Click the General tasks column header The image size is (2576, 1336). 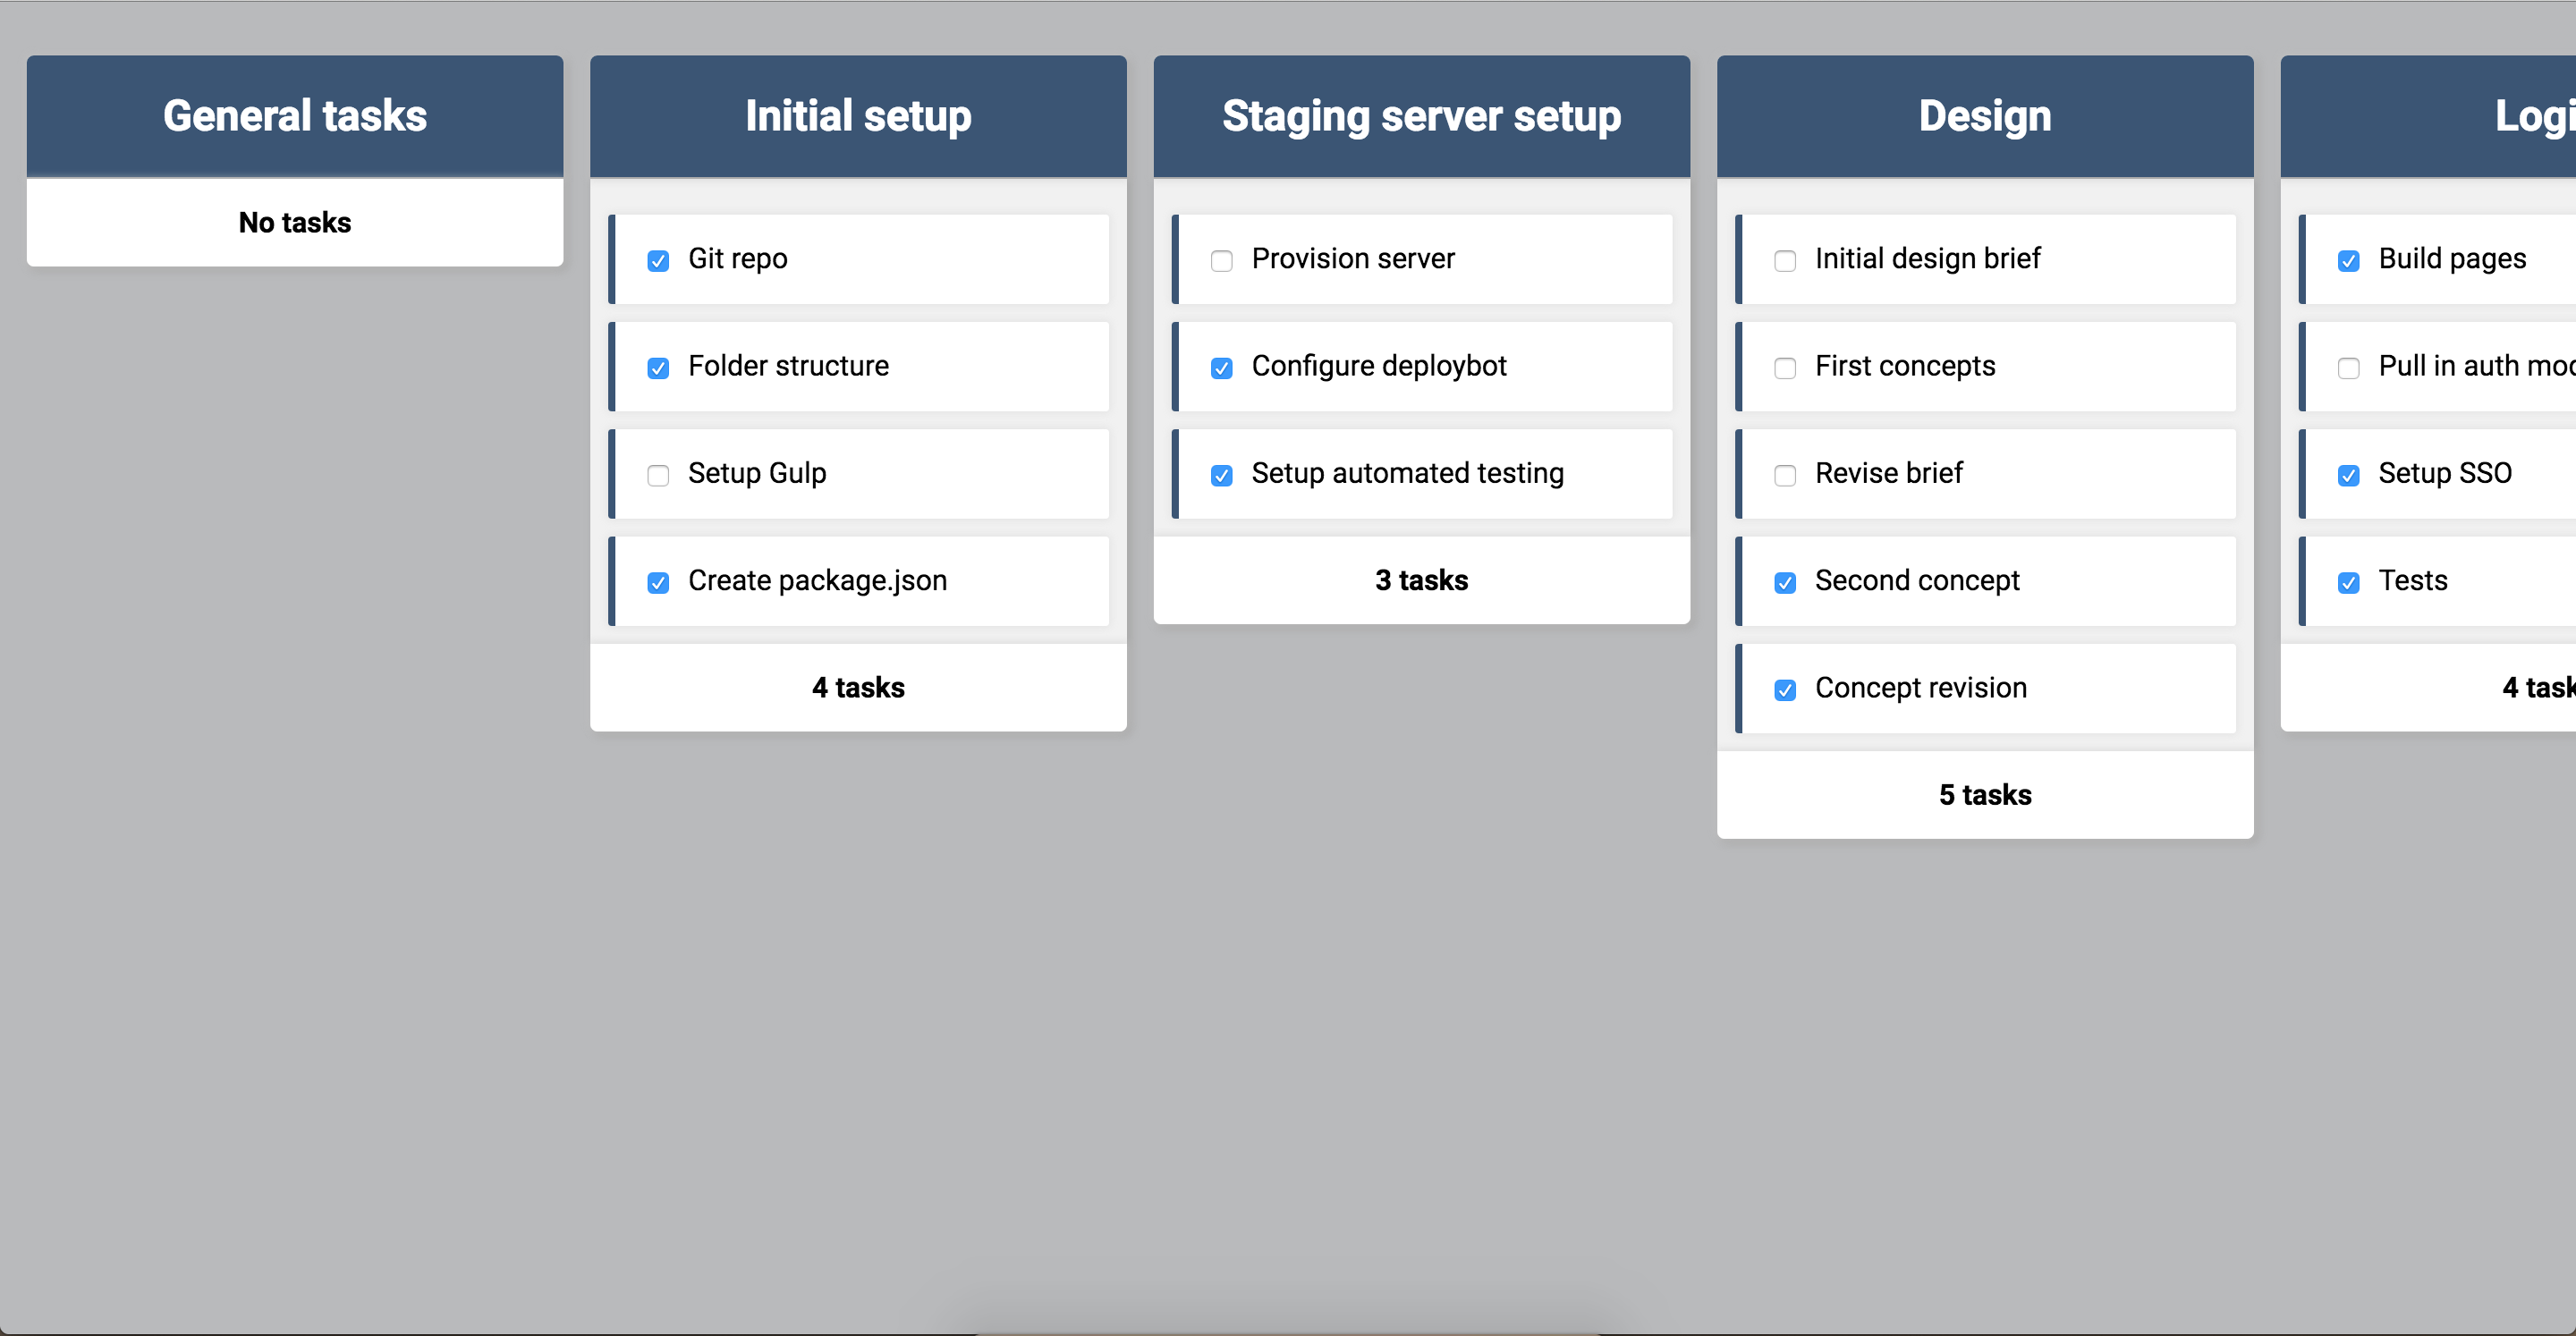click(x=295, y=116)
